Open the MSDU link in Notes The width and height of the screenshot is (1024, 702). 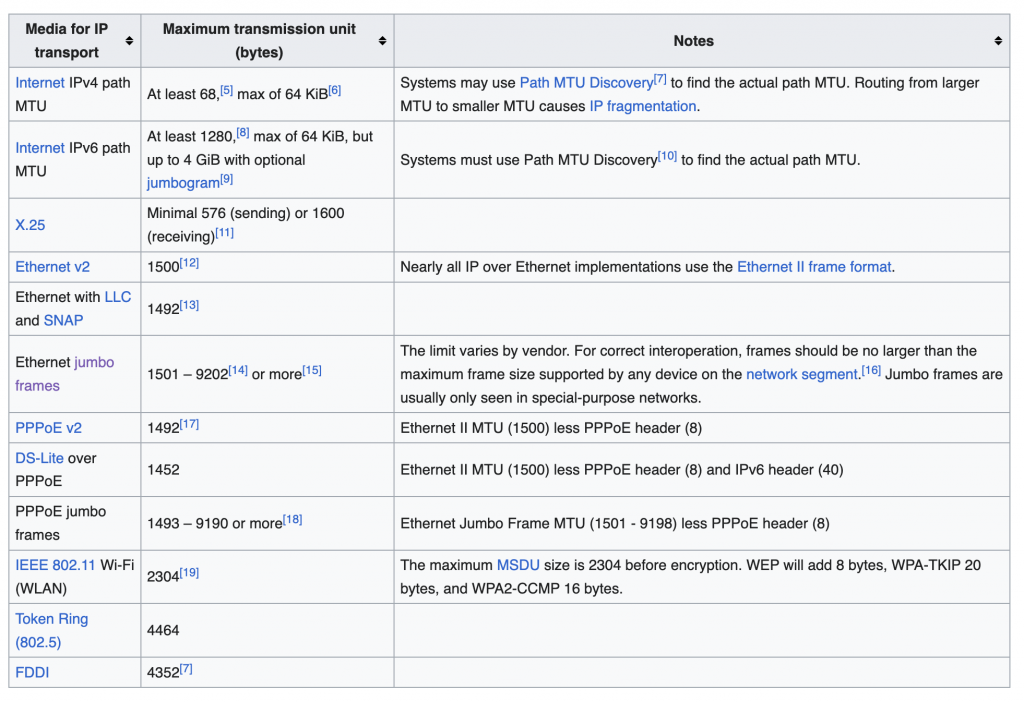(519, 565)
